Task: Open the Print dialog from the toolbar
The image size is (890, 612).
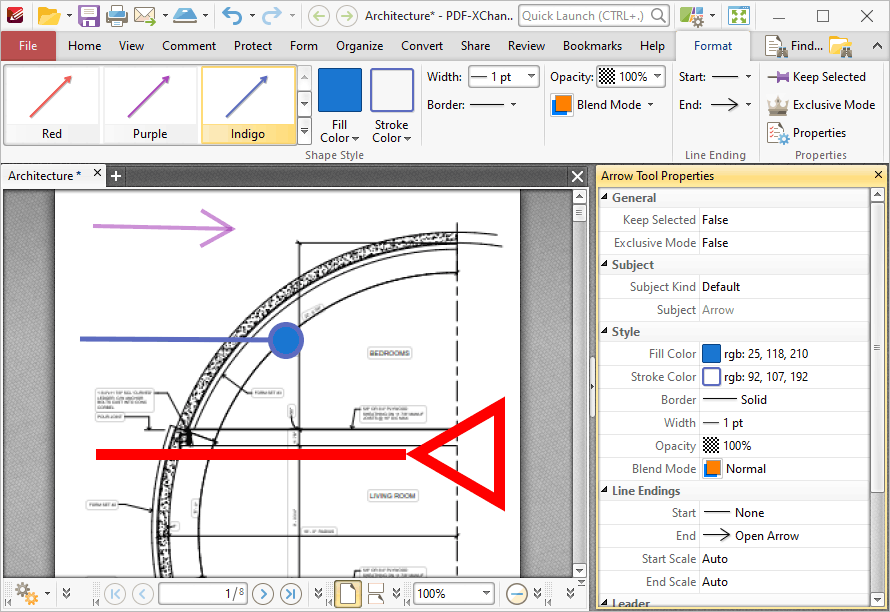Action: (115, 16)
